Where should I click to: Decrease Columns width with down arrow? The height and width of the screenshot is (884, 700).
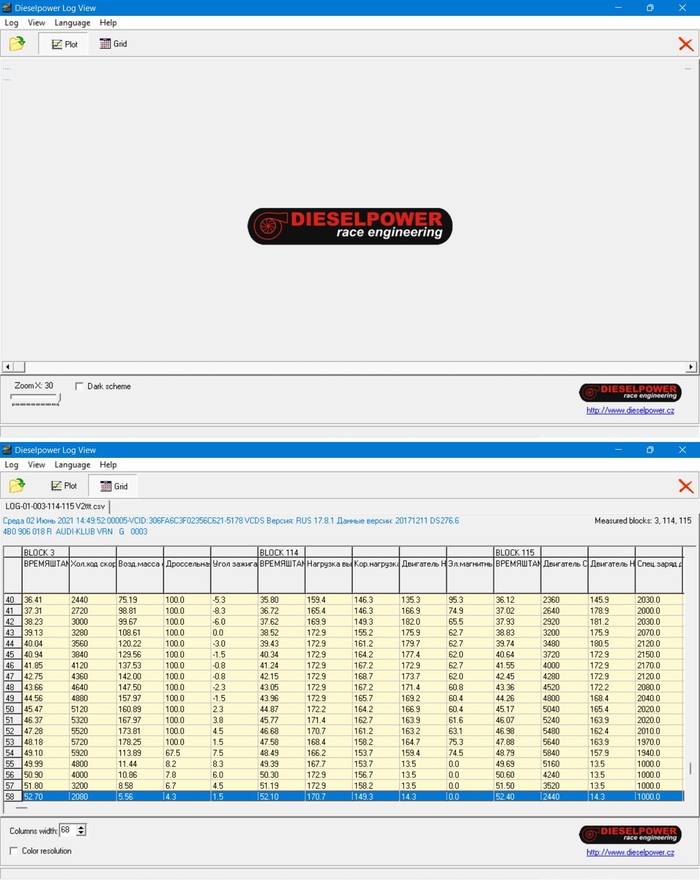pyautogui.click(x=81, y=833)
